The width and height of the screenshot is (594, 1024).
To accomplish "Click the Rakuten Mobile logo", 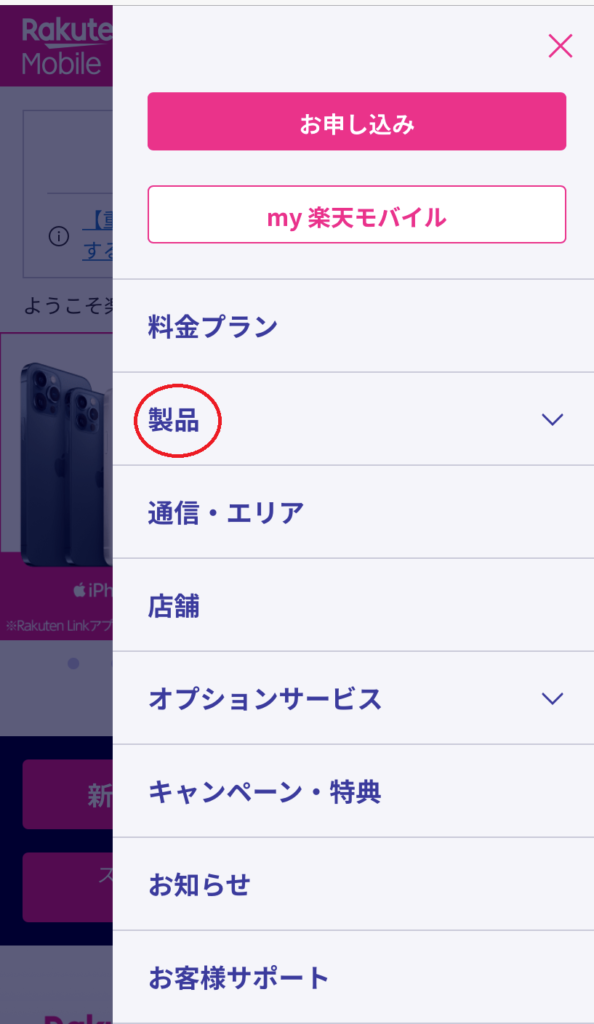I will pyautogui.click(x=67, y=46).
